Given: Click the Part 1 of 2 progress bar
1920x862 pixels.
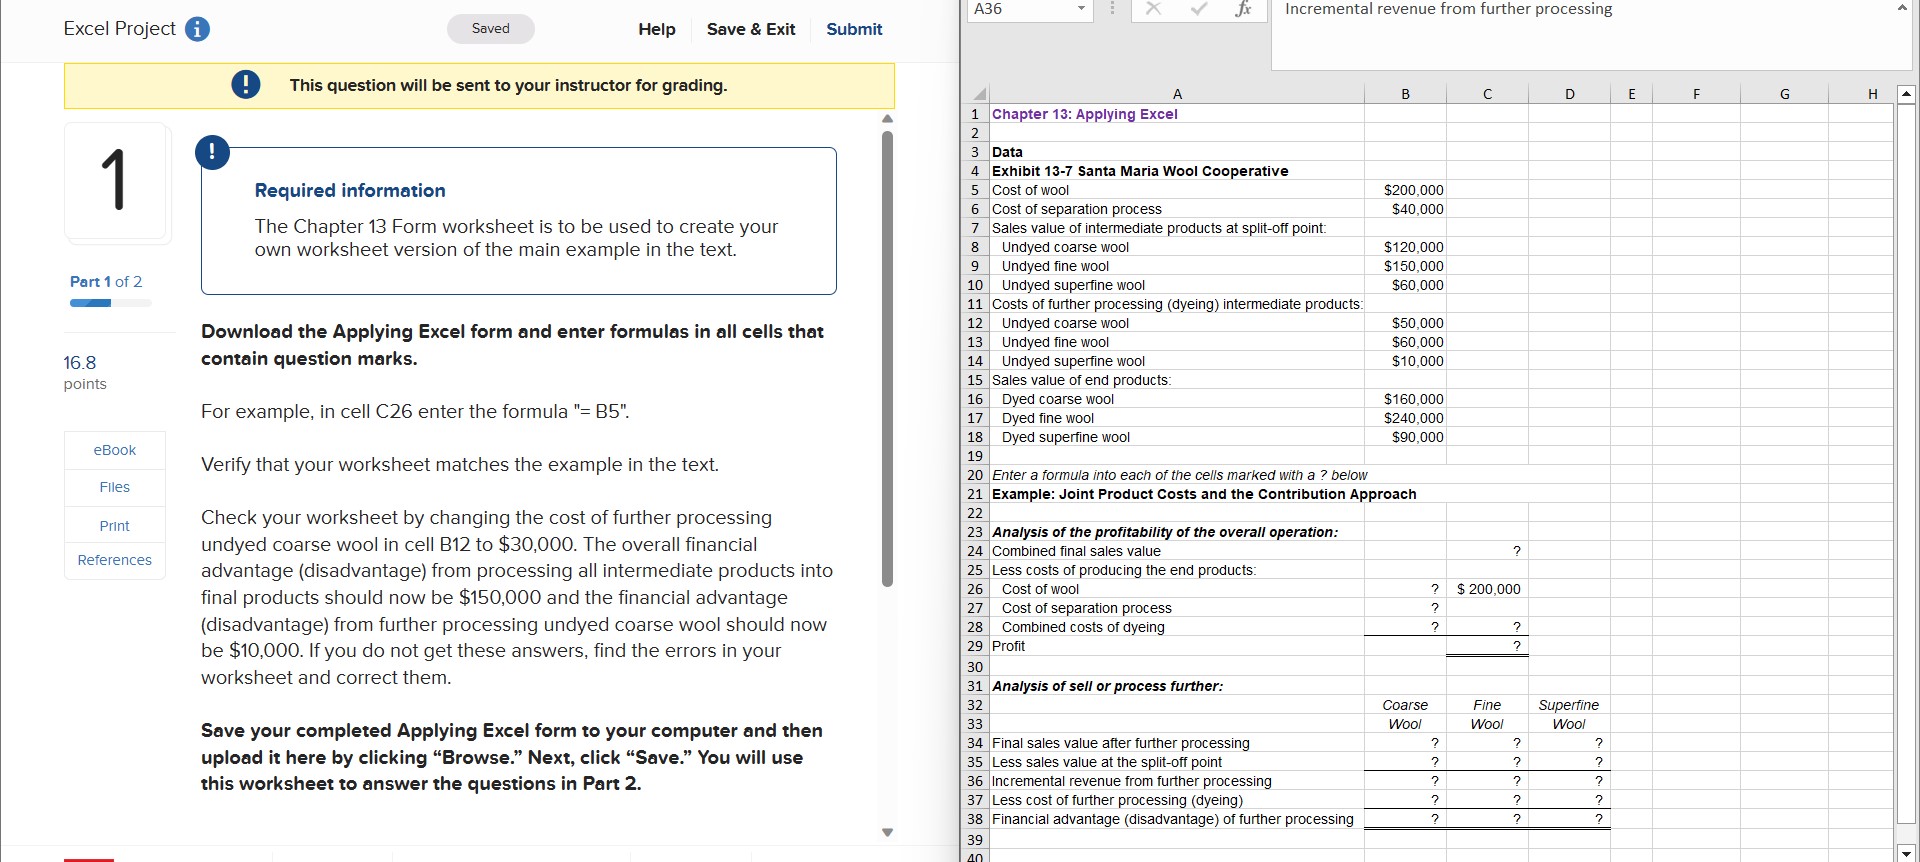Looking at the screenshot, I should [x=111, y=302].
